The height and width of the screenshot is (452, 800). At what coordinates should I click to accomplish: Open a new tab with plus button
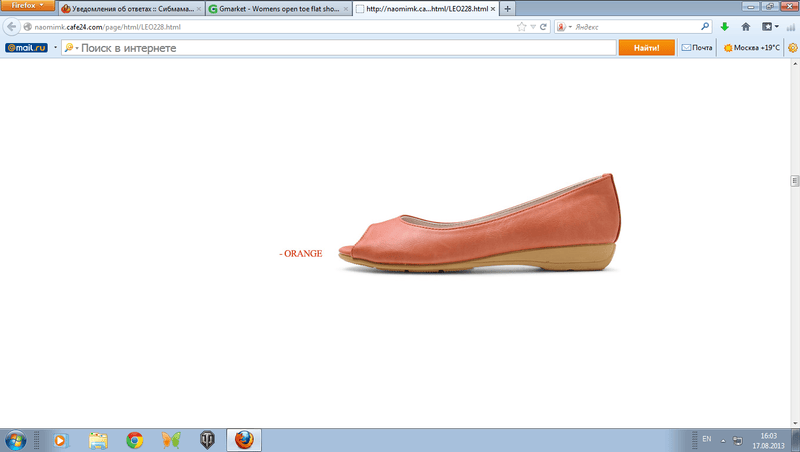coord(508,8)
